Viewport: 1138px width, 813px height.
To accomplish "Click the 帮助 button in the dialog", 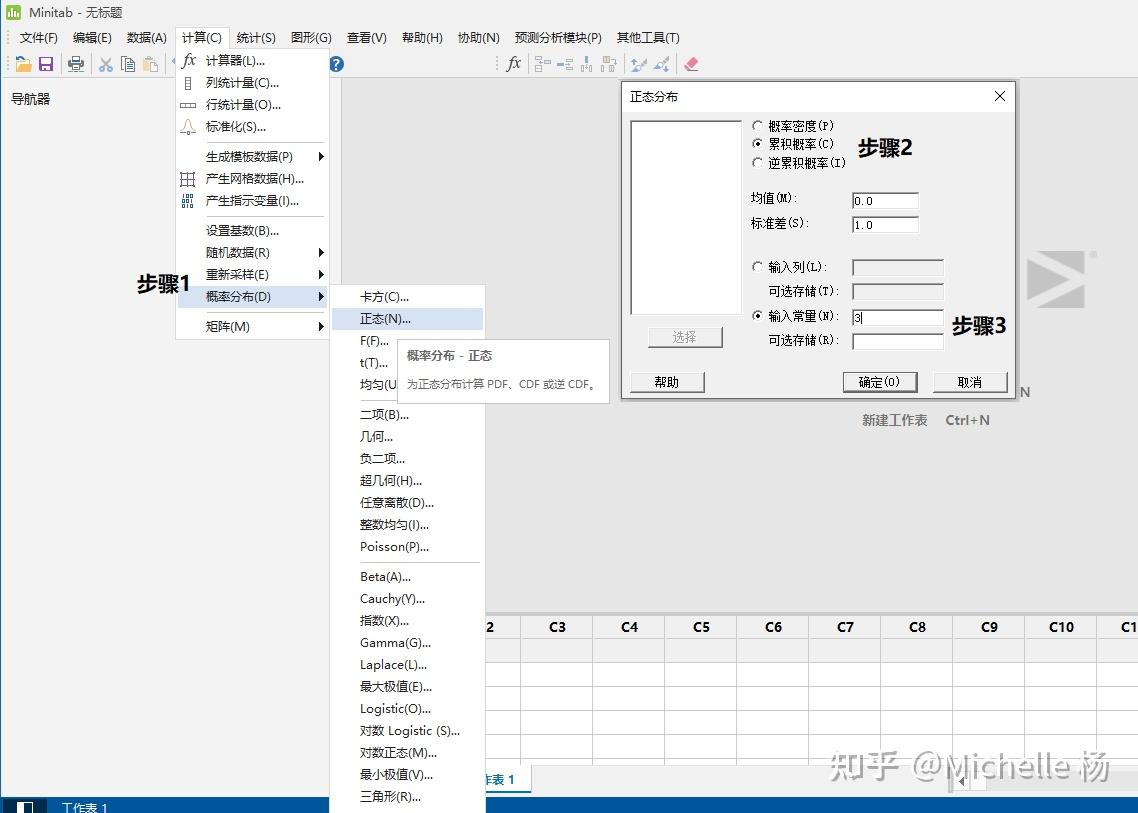I will 666,381.
